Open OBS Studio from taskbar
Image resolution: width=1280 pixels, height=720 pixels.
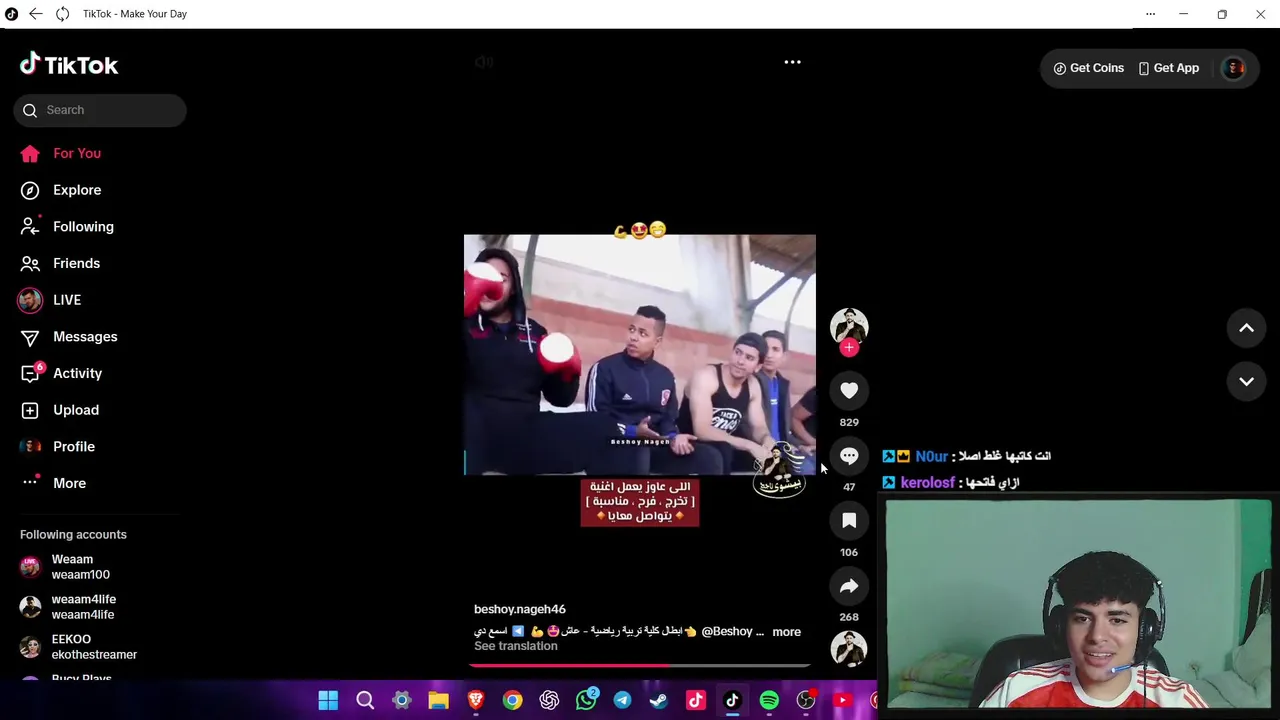pyautogui.click(x=806, y=701)
